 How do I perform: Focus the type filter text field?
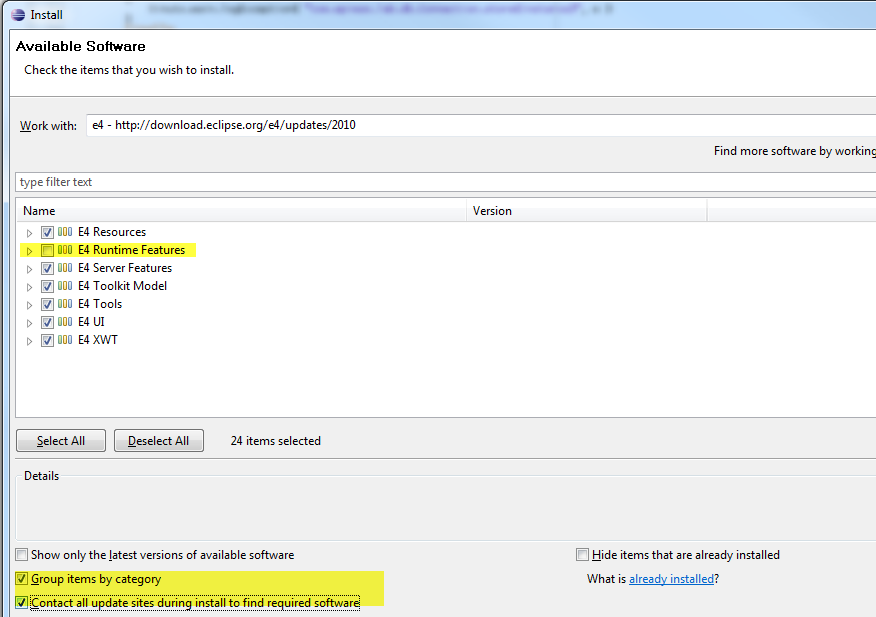tap(446, 182)
